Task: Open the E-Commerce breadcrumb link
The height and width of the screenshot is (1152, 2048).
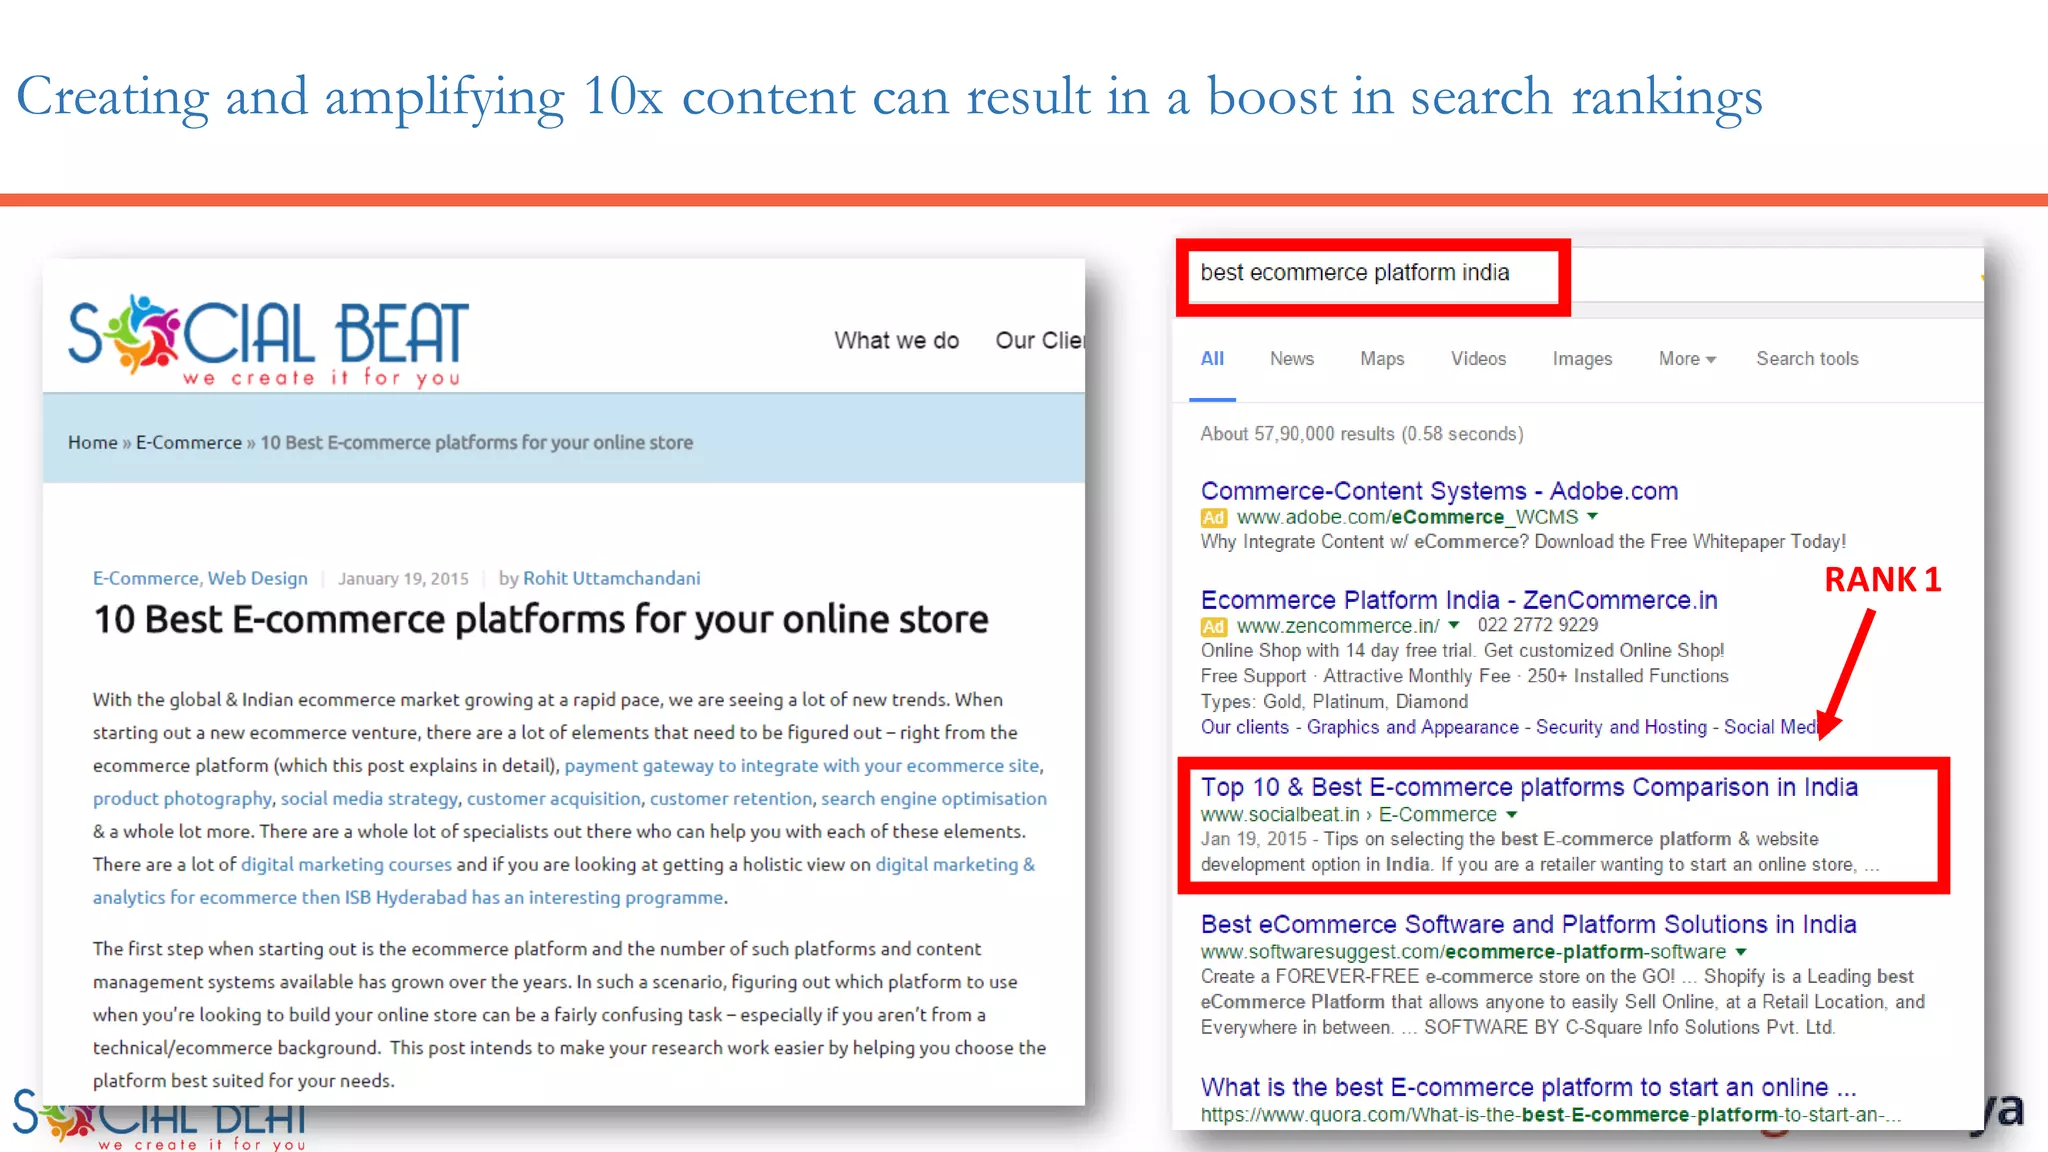Action: coord(189,442)
